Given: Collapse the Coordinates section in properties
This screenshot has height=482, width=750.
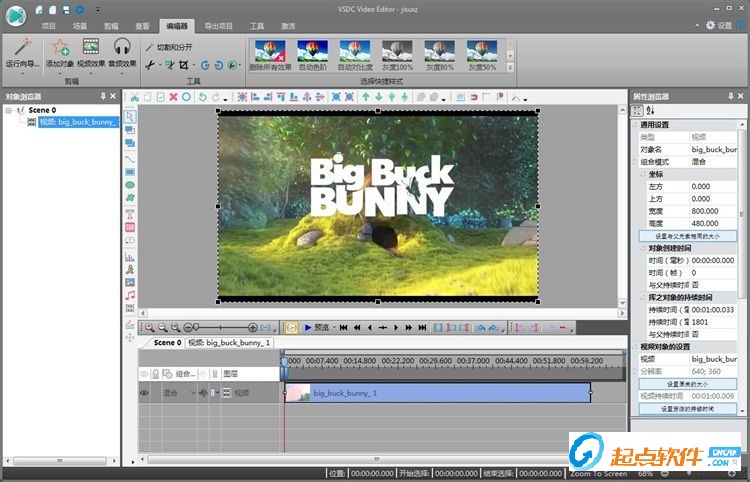Looking at the screenshot, I should pyautogui.click(x=643, y=175).
